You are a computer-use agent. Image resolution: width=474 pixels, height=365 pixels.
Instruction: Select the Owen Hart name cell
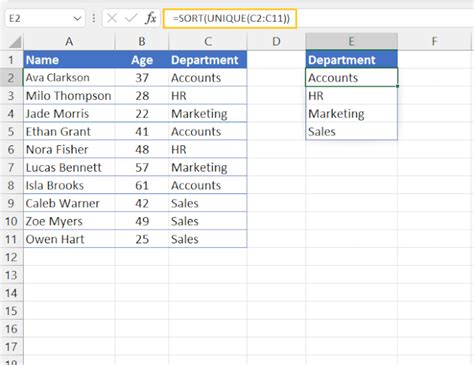[69, 239]
